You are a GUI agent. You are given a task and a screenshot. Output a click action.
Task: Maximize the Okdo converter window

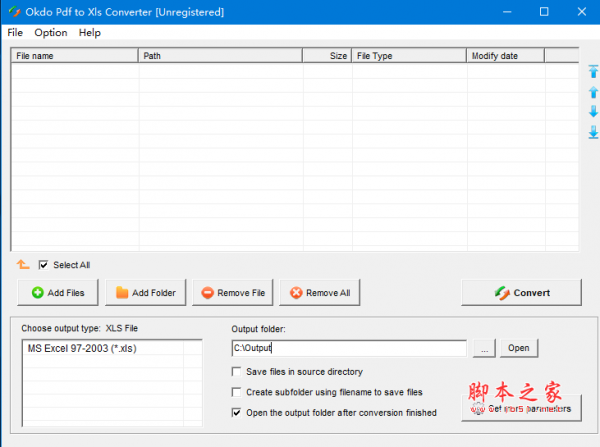544,12
